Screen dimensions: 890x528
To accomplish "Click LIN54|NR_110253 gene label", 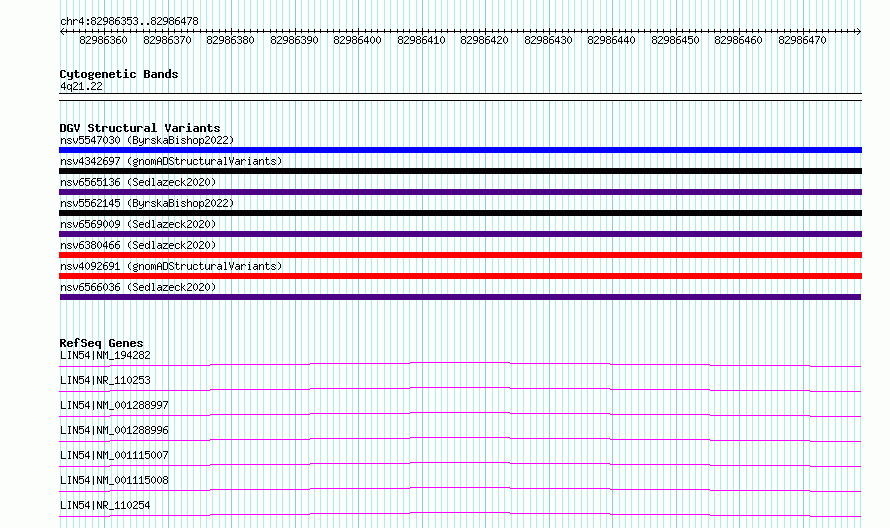I will click(105, 380).
